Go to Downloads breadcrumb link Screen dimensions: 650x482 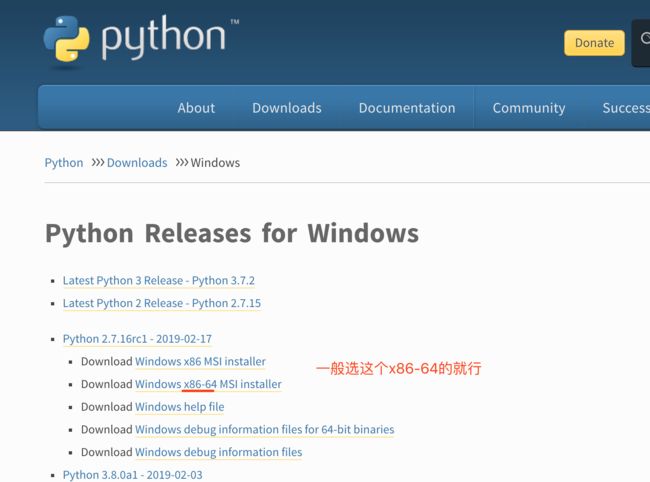click(x=137, y=162)
